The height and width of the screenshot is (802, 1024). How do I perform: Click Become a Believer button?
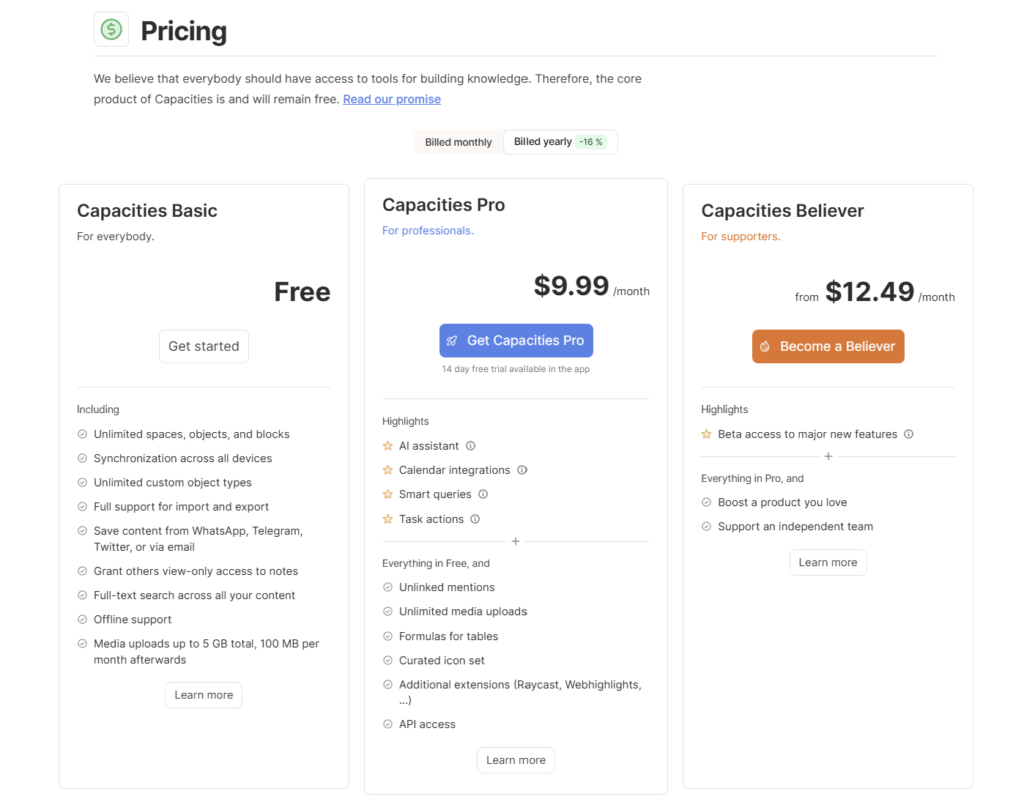coord(828,346)
